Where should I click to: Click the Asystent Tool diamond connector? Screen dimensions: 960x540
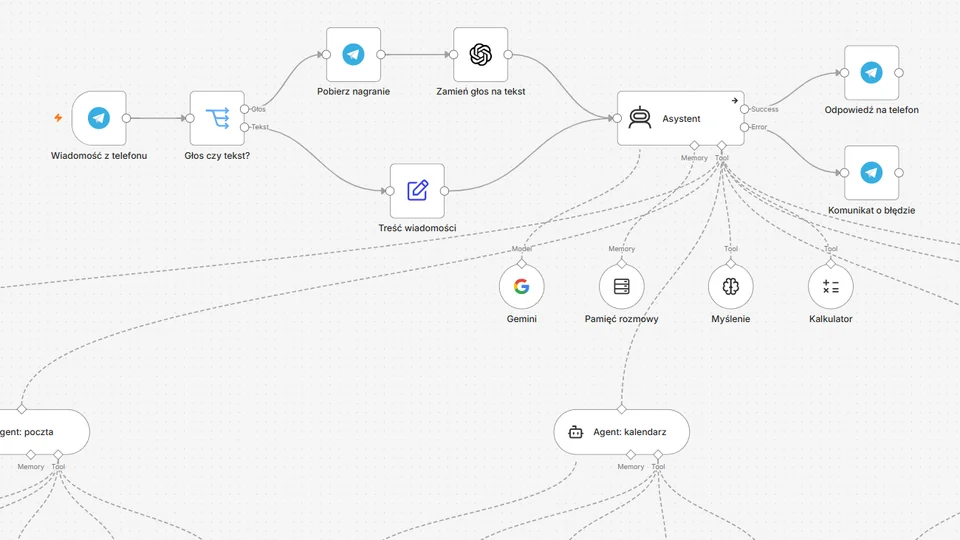[x=722, y=146]
